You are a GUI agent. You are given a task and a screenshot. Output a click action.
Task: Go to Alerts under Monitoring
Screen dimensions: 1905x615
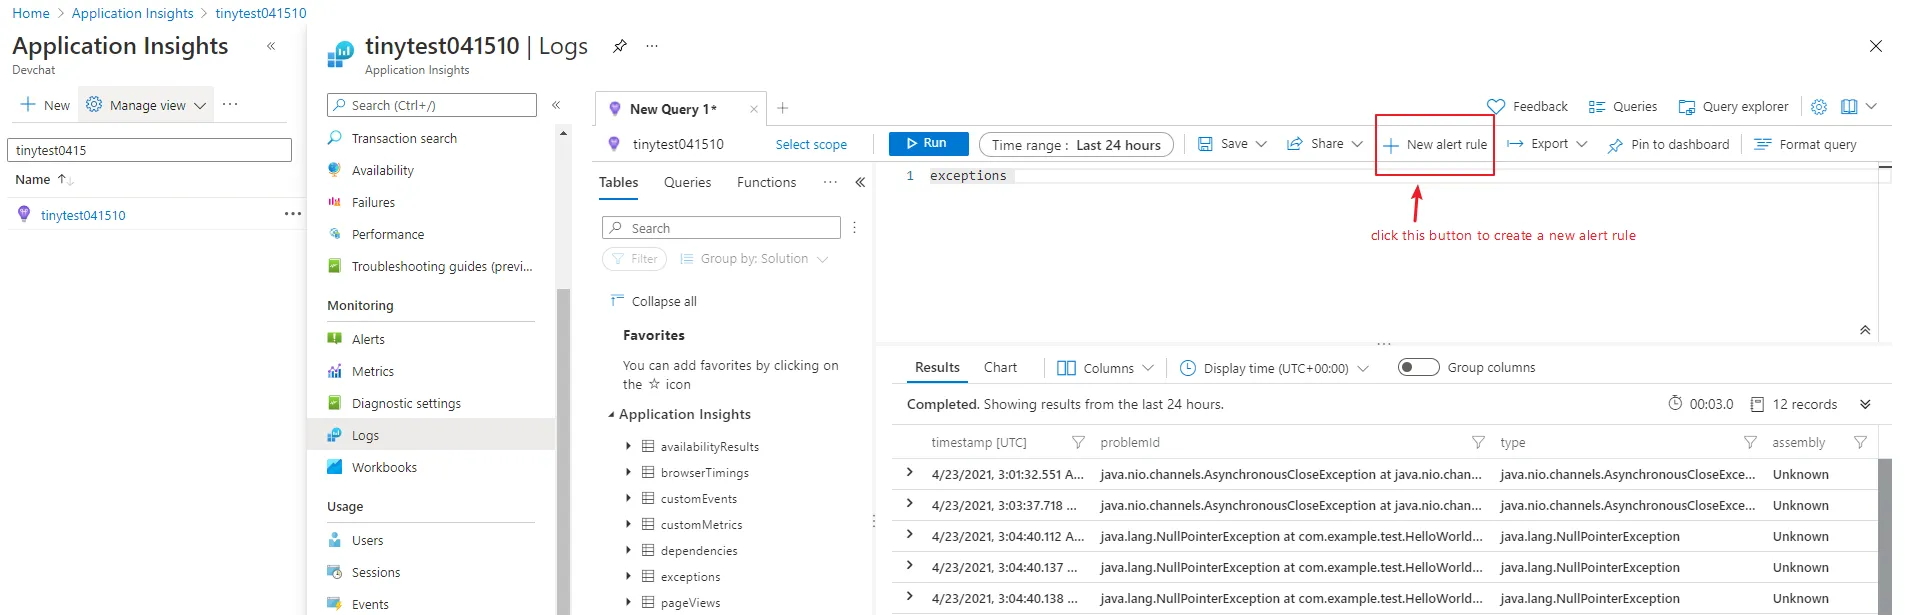point(368,339)
